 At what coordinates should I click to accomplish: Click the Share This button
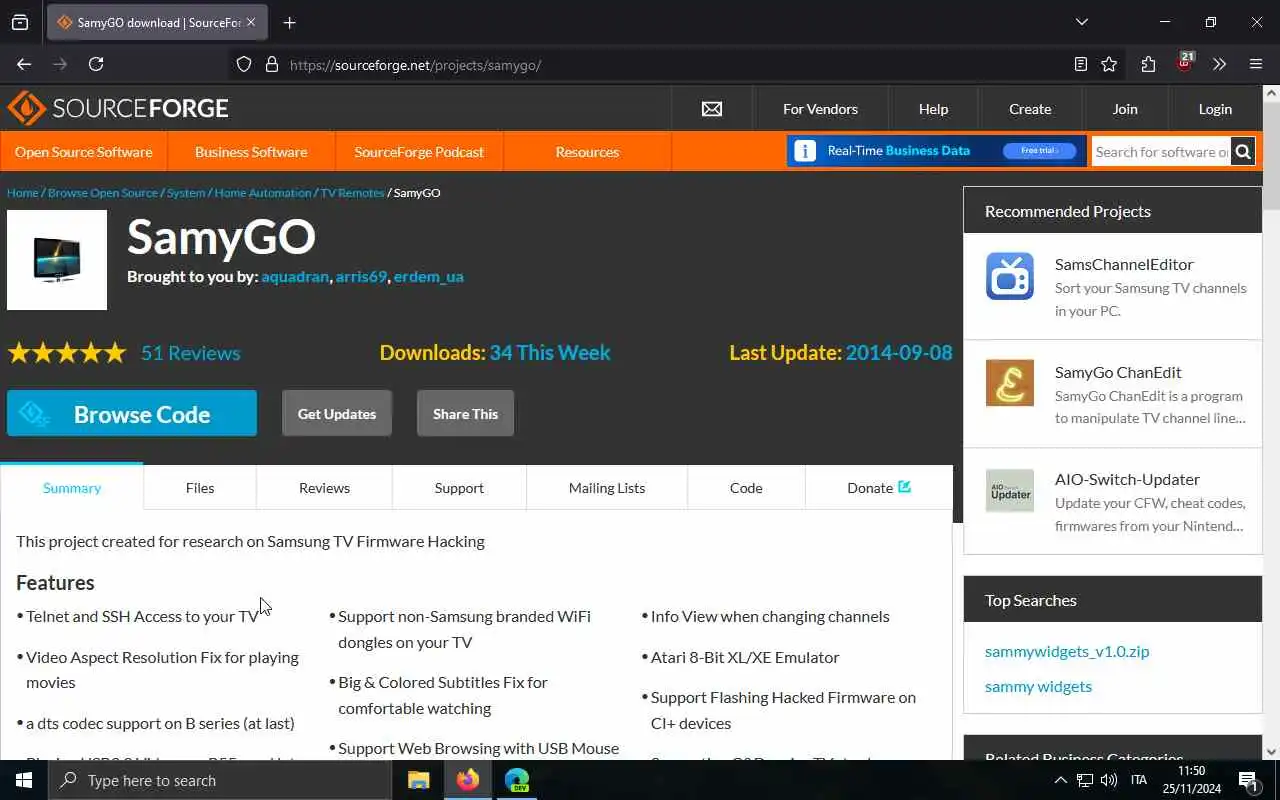click(465, 414)
